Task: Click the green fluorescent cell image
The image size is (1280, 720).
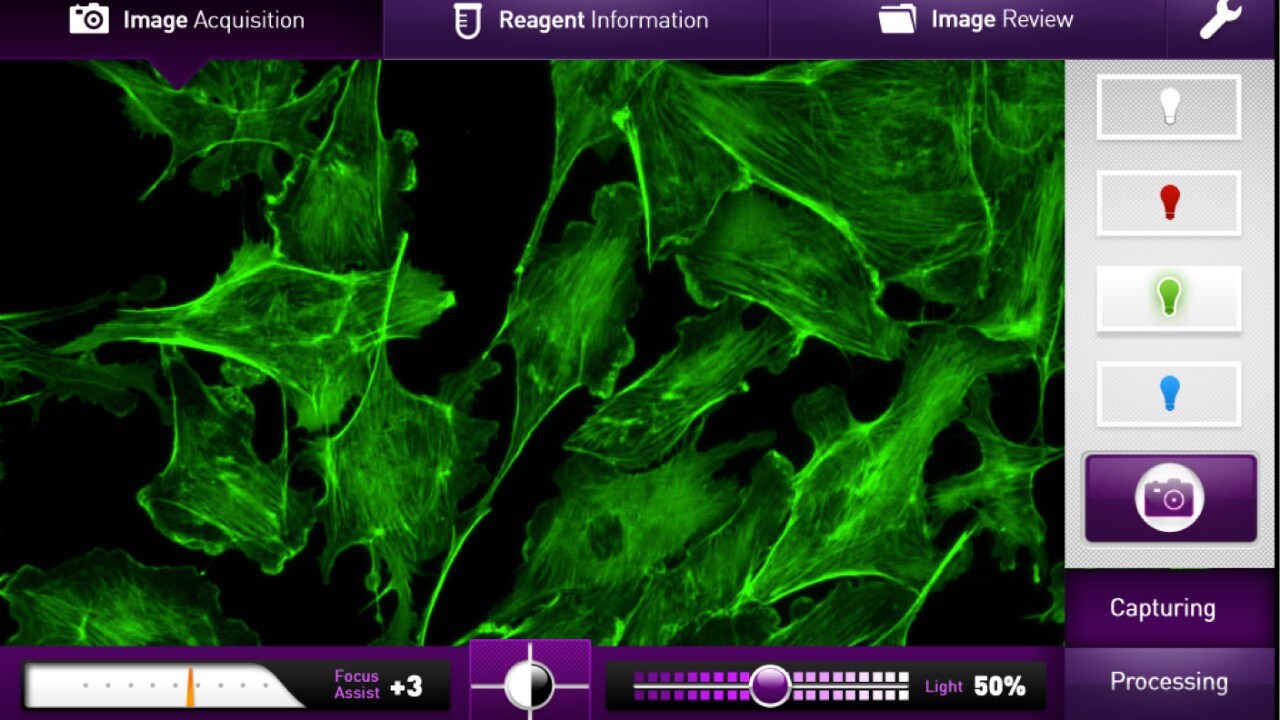Action: [x=530, y=350]
